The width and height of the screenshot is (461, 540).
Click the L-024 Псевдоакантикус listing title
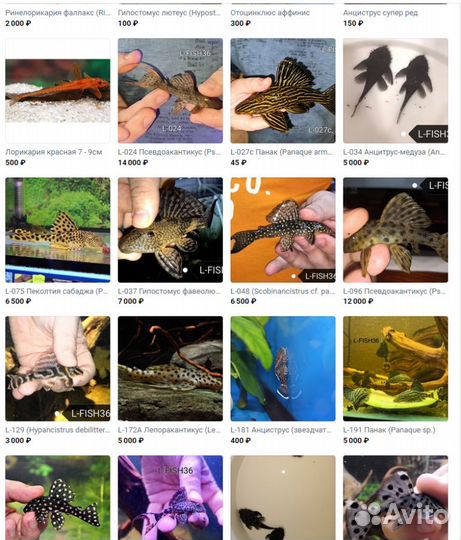click(x=169, y=152)
